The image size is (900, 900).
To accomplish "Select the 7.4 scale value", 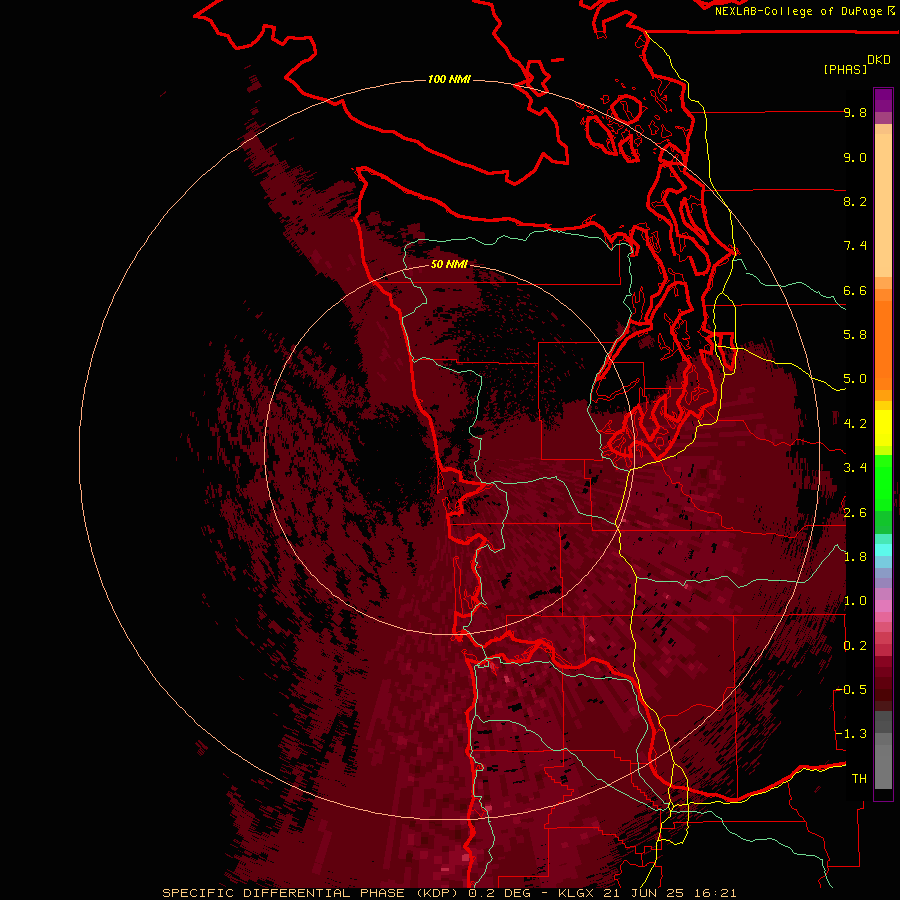I will click(x=855, y=246).
